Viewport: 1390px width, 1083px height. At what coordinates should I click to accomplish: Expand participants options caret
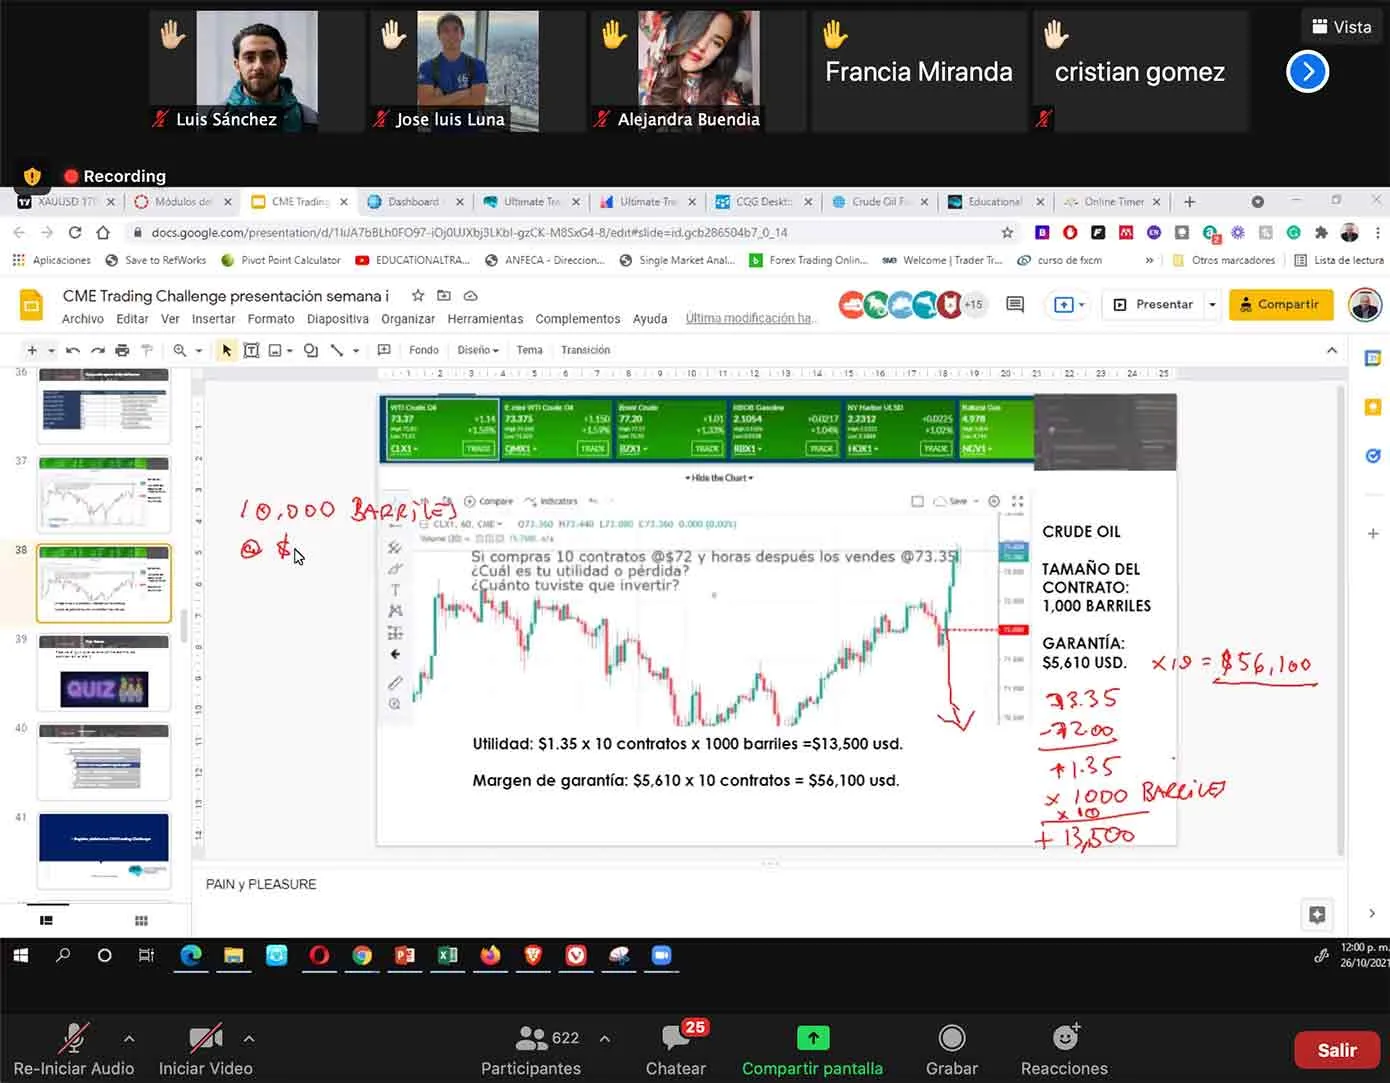(605, 1039)
